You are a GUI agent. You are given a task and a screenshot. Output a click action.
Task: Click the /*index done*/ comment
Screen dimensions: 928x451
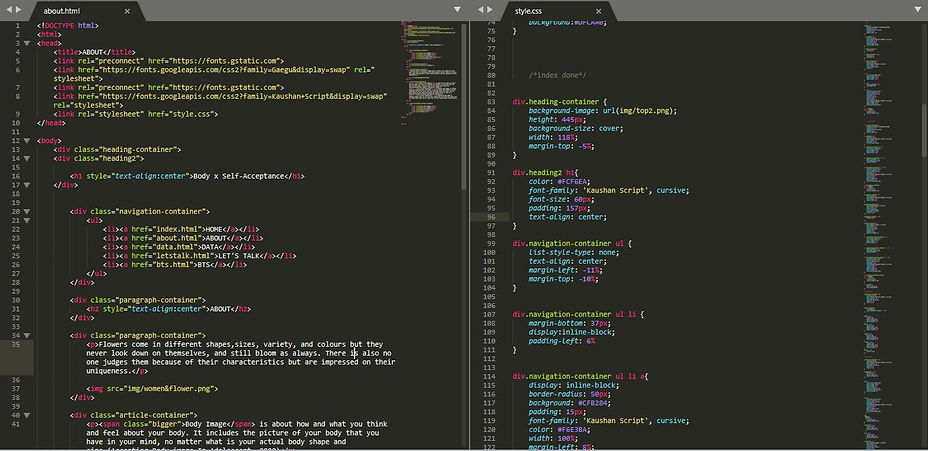[x=558, y=76]
